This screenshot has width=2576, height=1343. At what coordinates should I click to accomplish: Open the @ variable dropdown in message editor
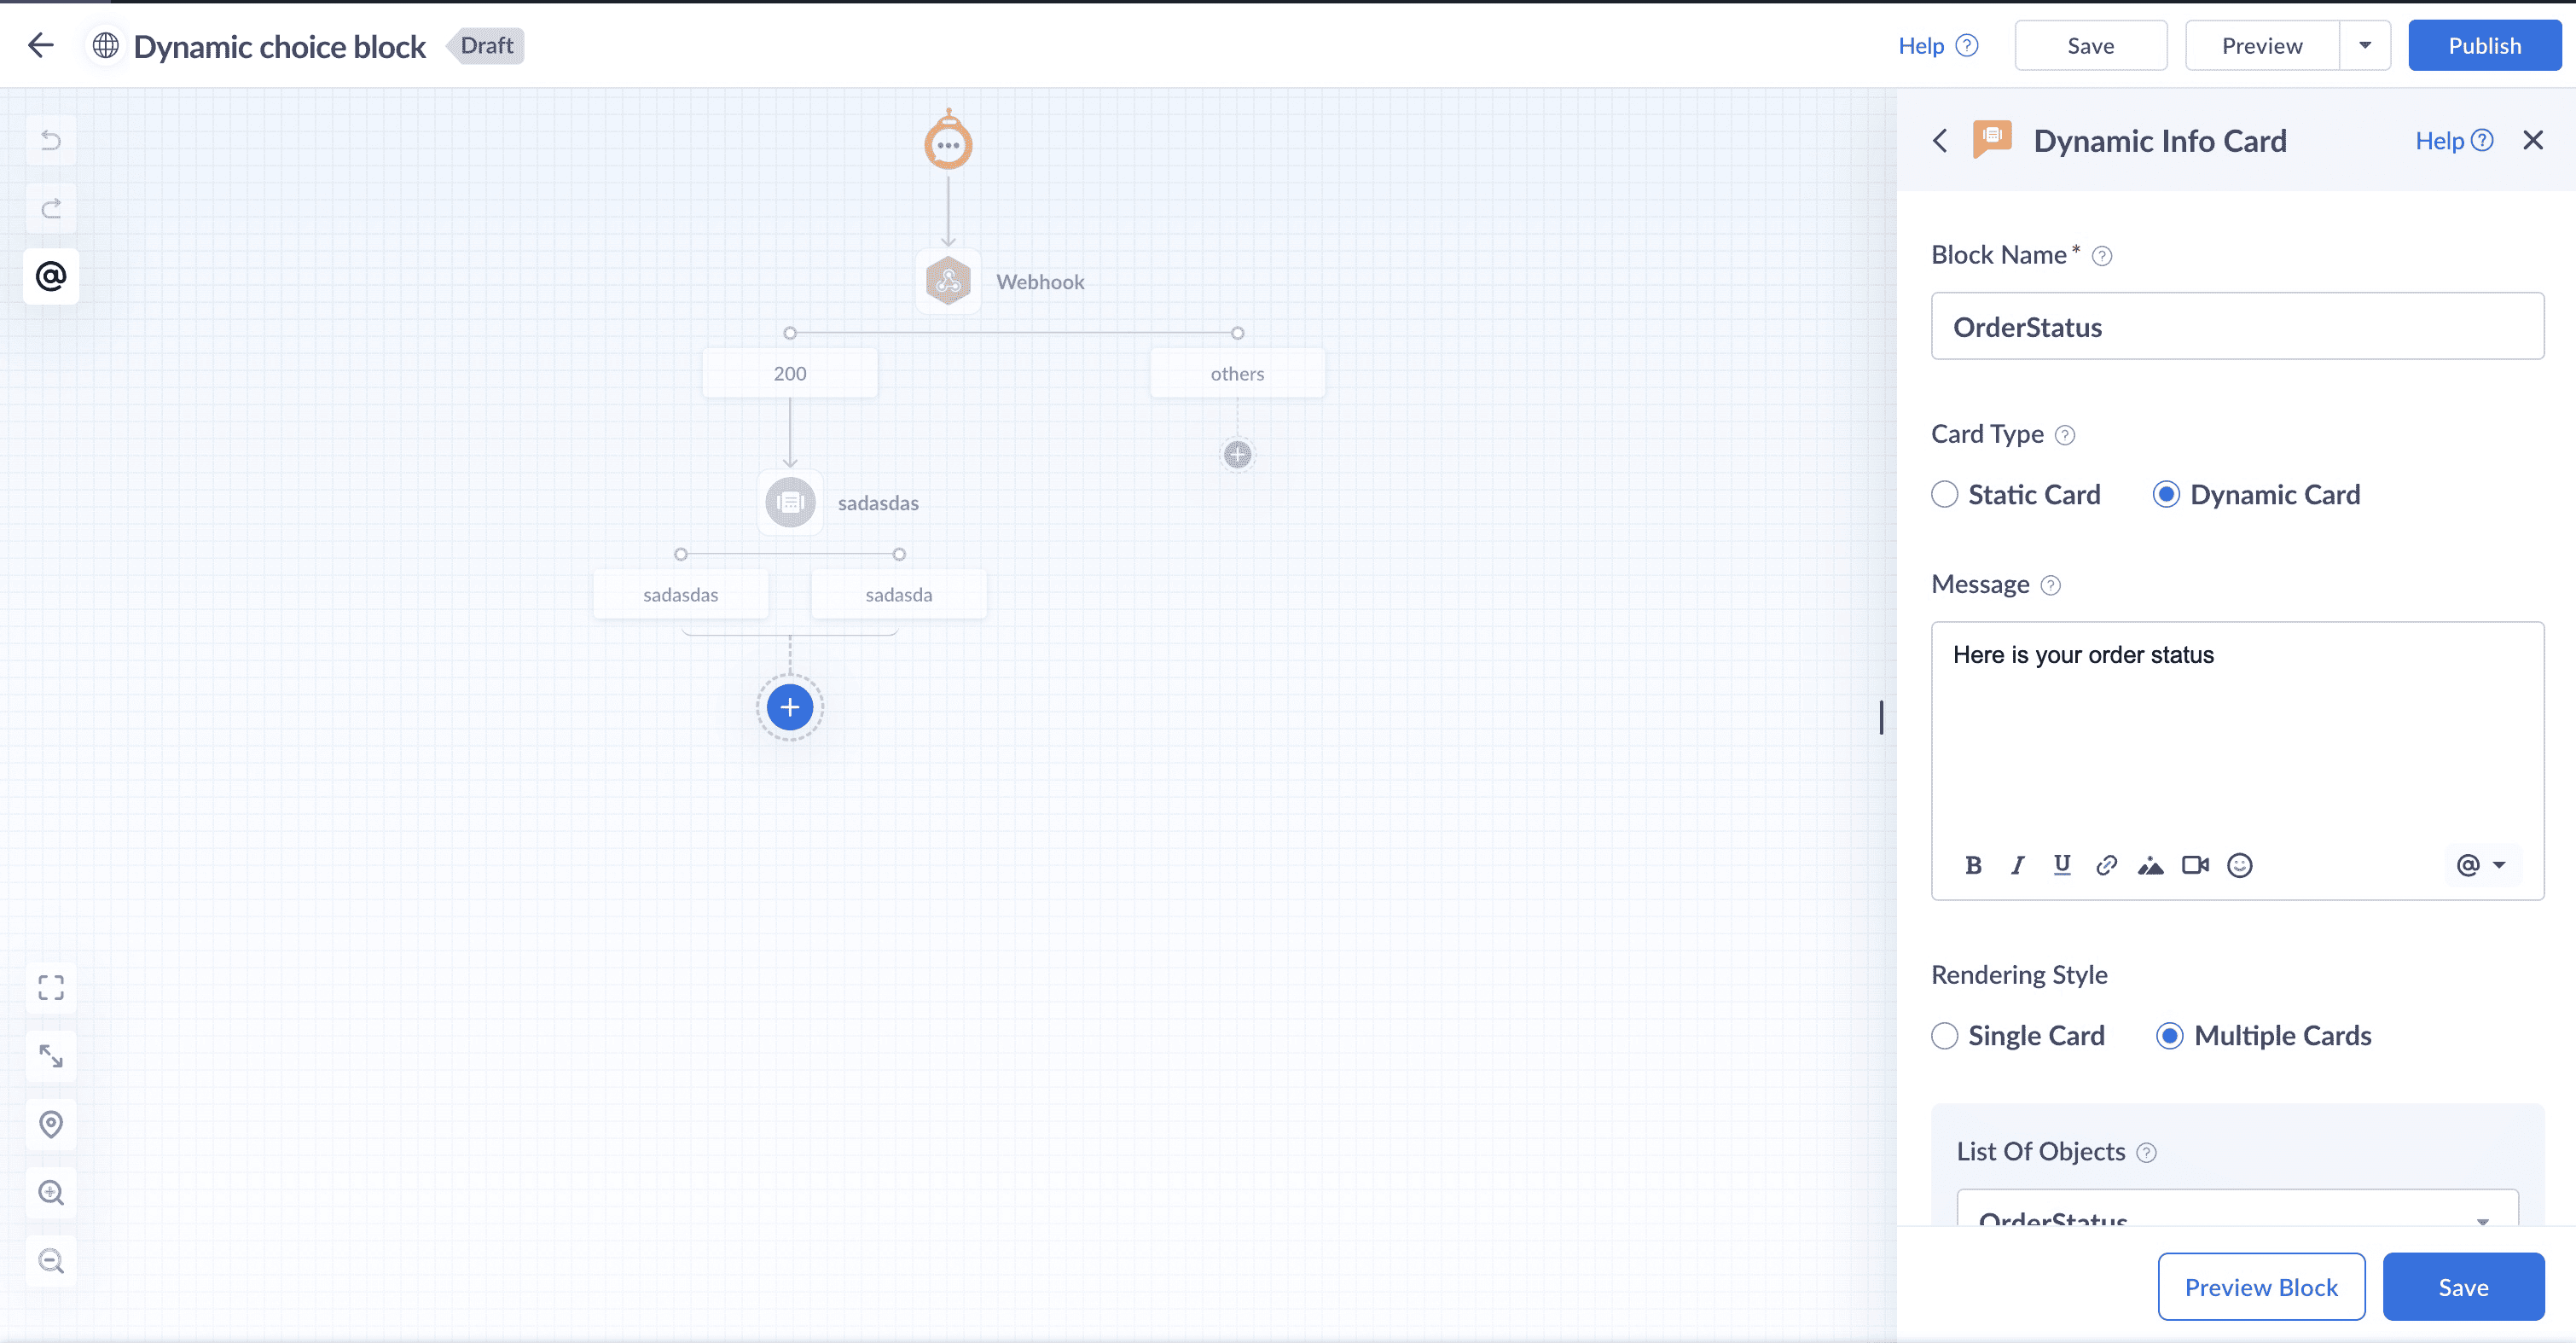[2481, 865]
